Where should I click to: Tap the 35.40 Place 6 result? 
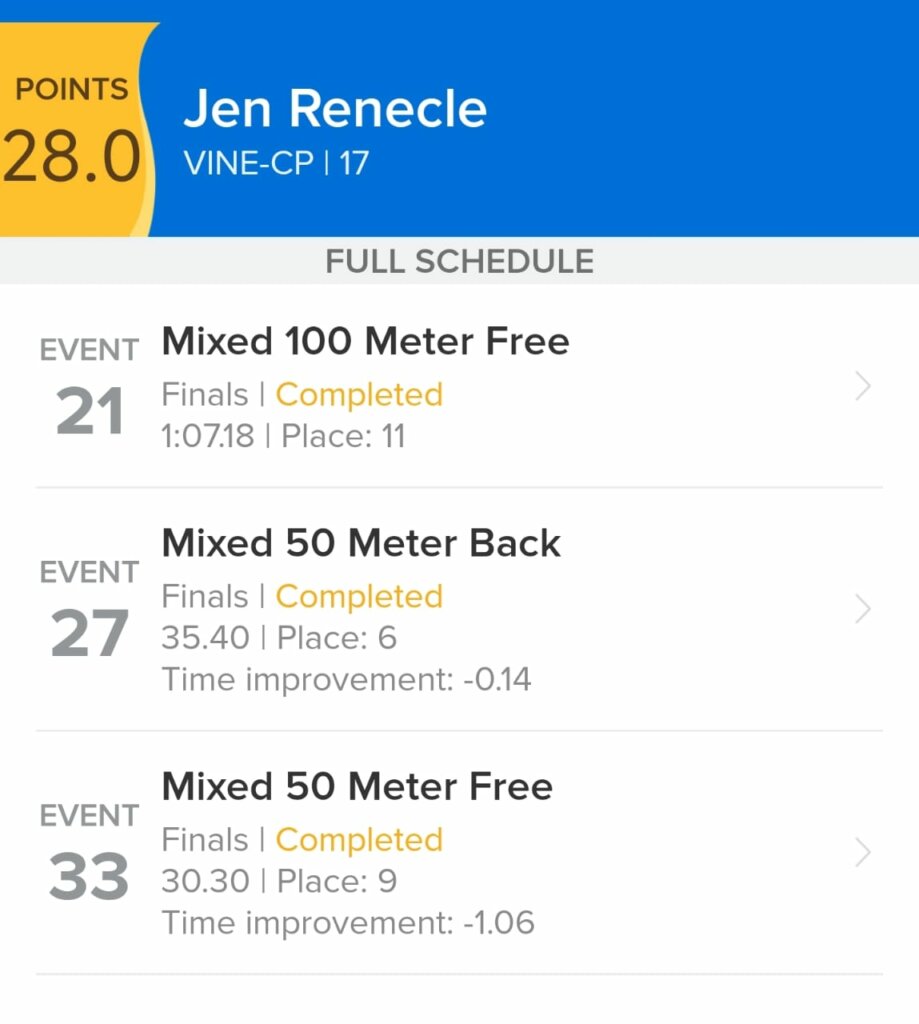point(279,638)
